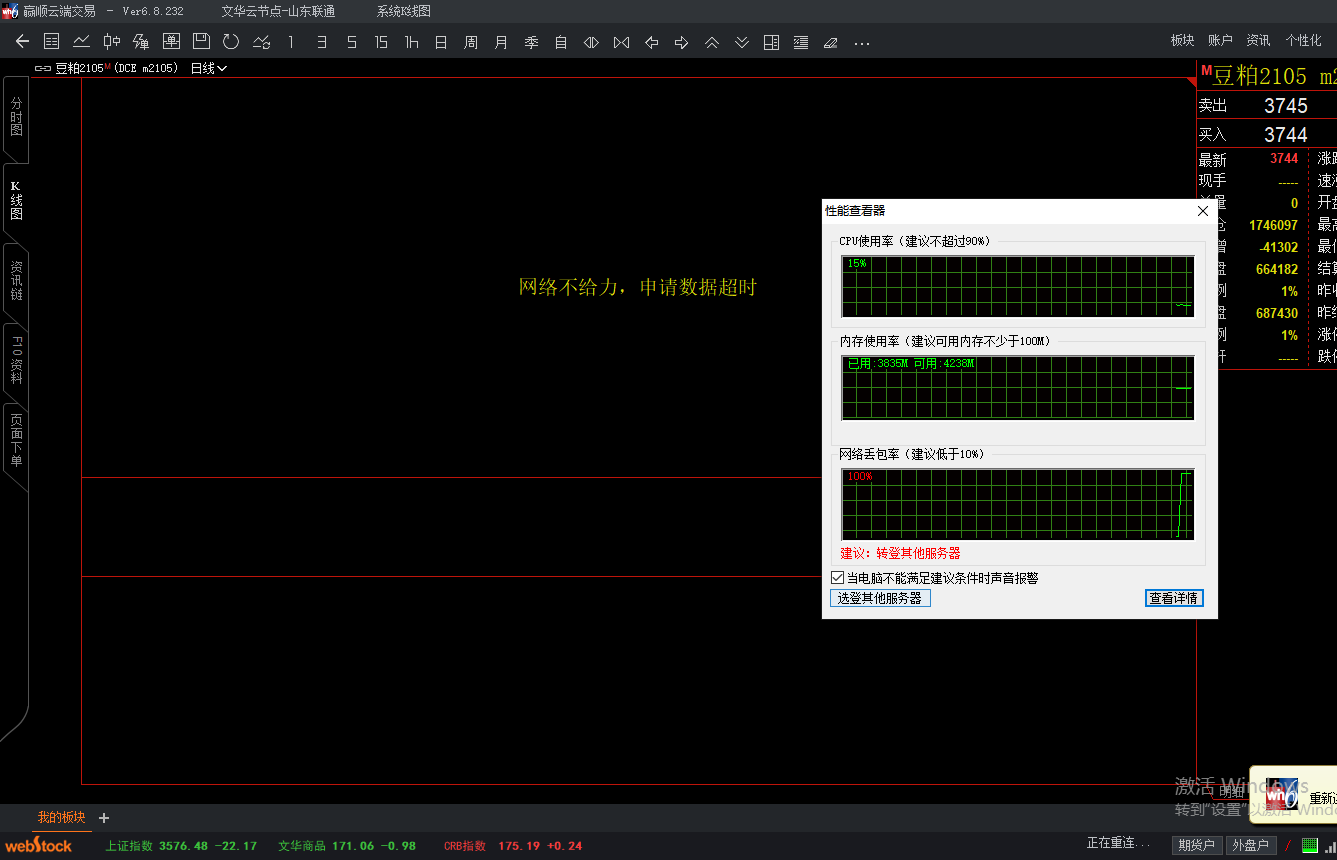Open the more options ellipsis in toolbar
1337x860 pixels.
862,42
